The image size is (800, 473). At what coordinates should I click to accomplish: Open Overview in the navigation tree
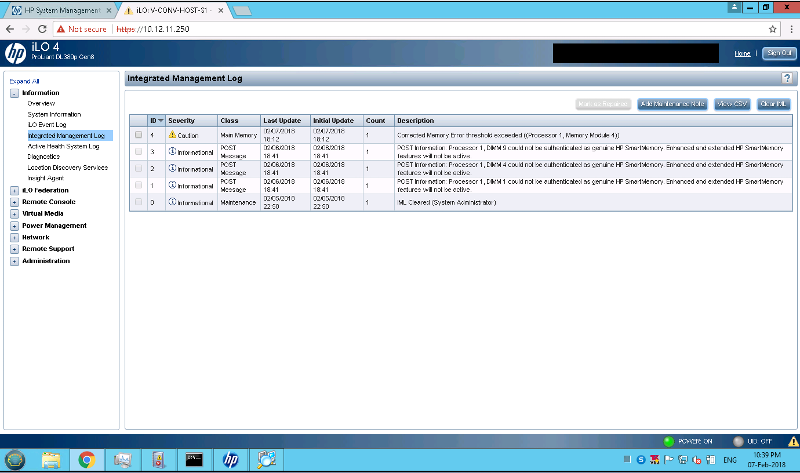click(x=41, y=104)
